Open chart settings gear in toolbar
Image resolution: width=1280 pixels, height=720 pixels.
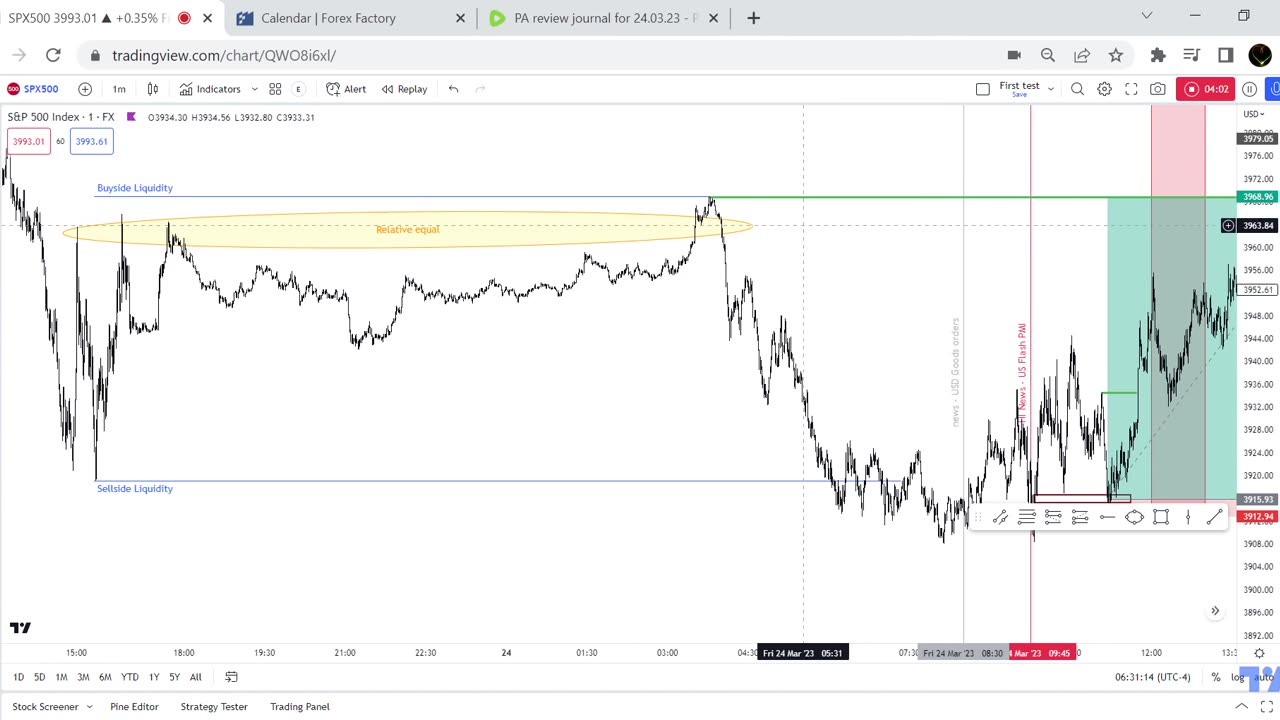(1104, 89)
